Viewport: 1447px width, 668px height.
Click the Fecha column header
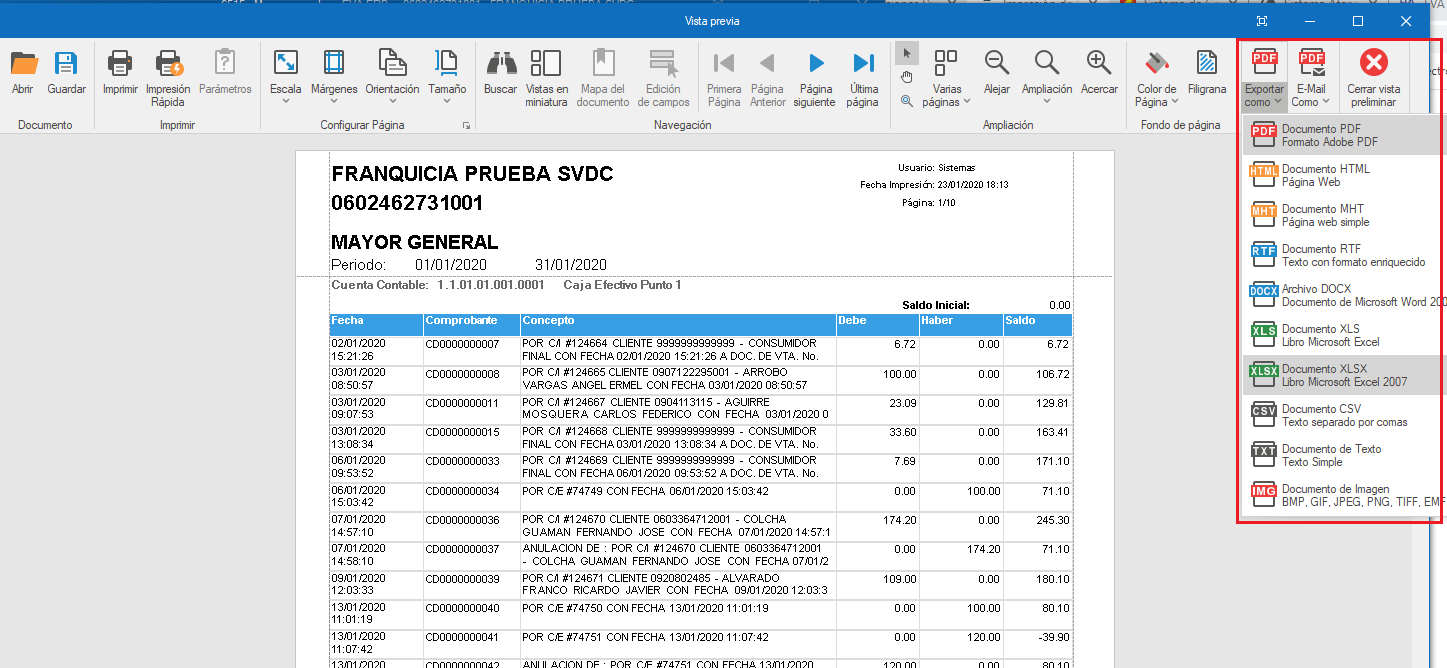click(376, 324)
